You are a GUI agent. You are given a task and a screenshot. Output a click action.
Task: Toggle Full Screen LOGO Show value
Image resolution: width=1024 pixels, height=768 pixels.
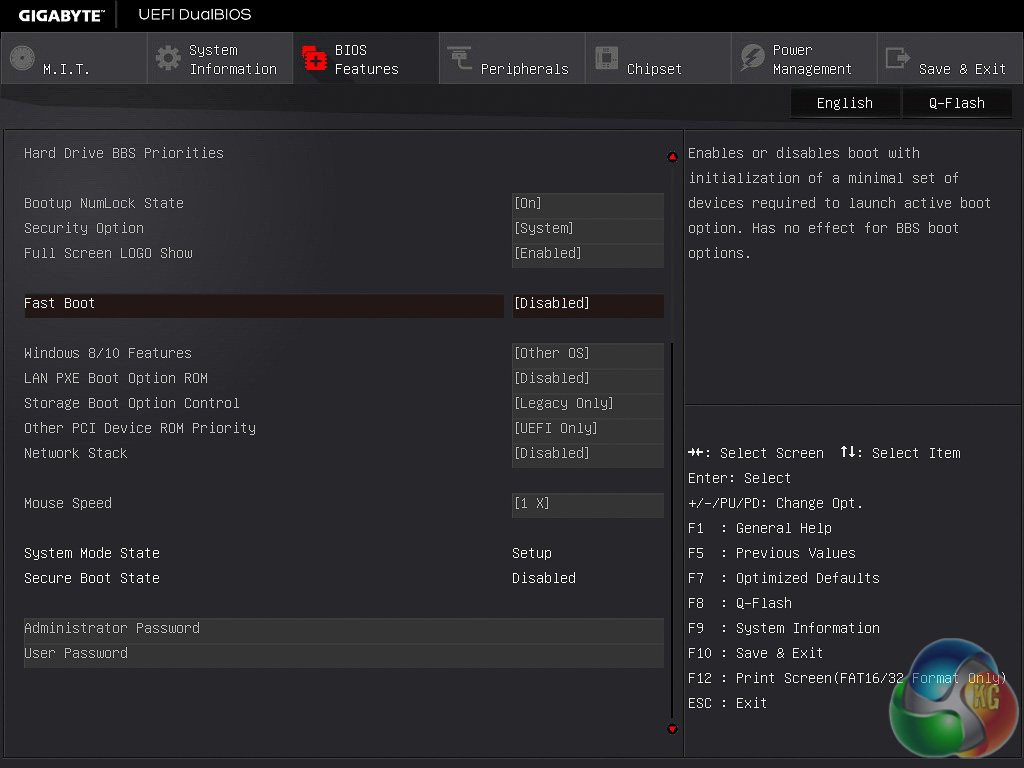tap(587, 254)
